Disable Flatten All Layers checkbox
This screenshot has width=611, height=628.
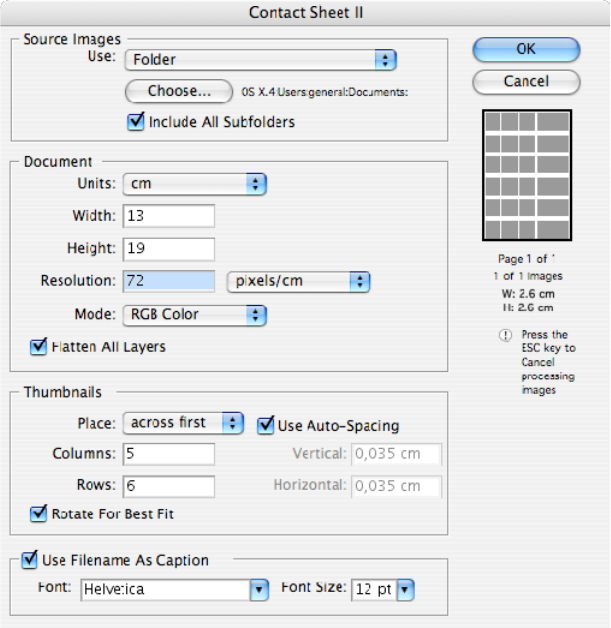tap(40, 347)
